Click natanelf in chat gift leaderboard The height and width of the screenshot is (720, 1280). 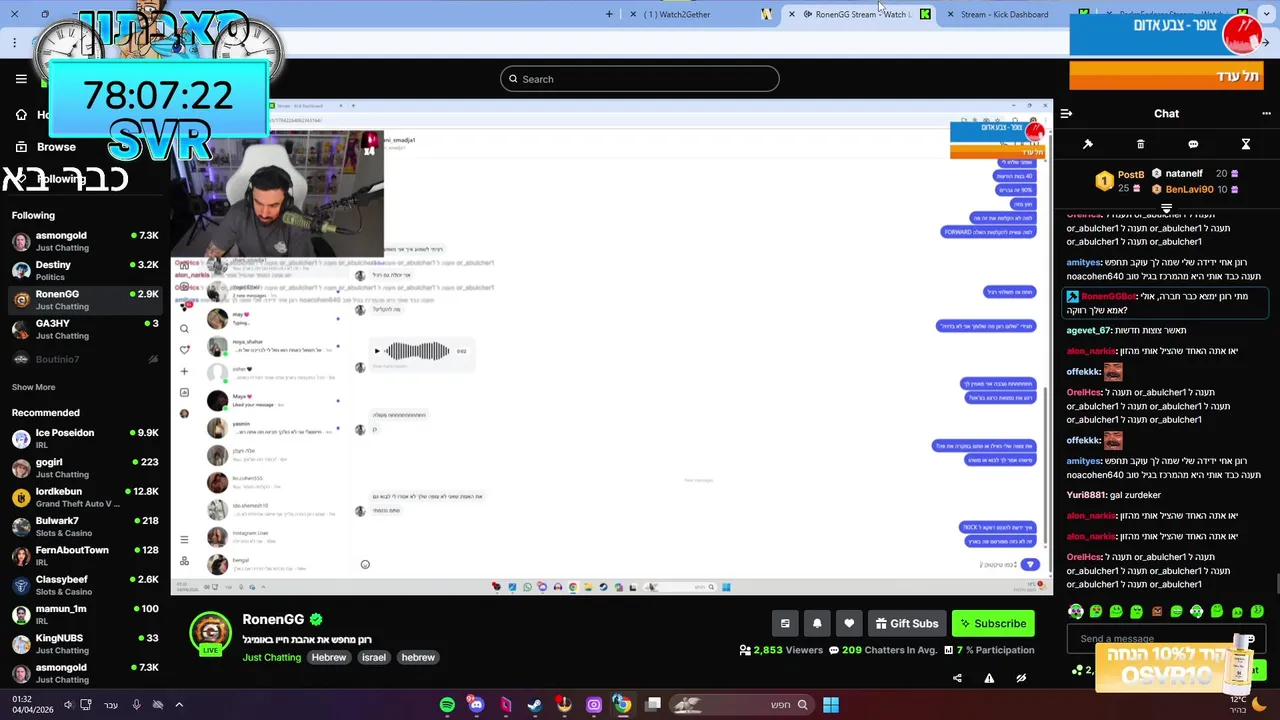(x=1196, y=174)
